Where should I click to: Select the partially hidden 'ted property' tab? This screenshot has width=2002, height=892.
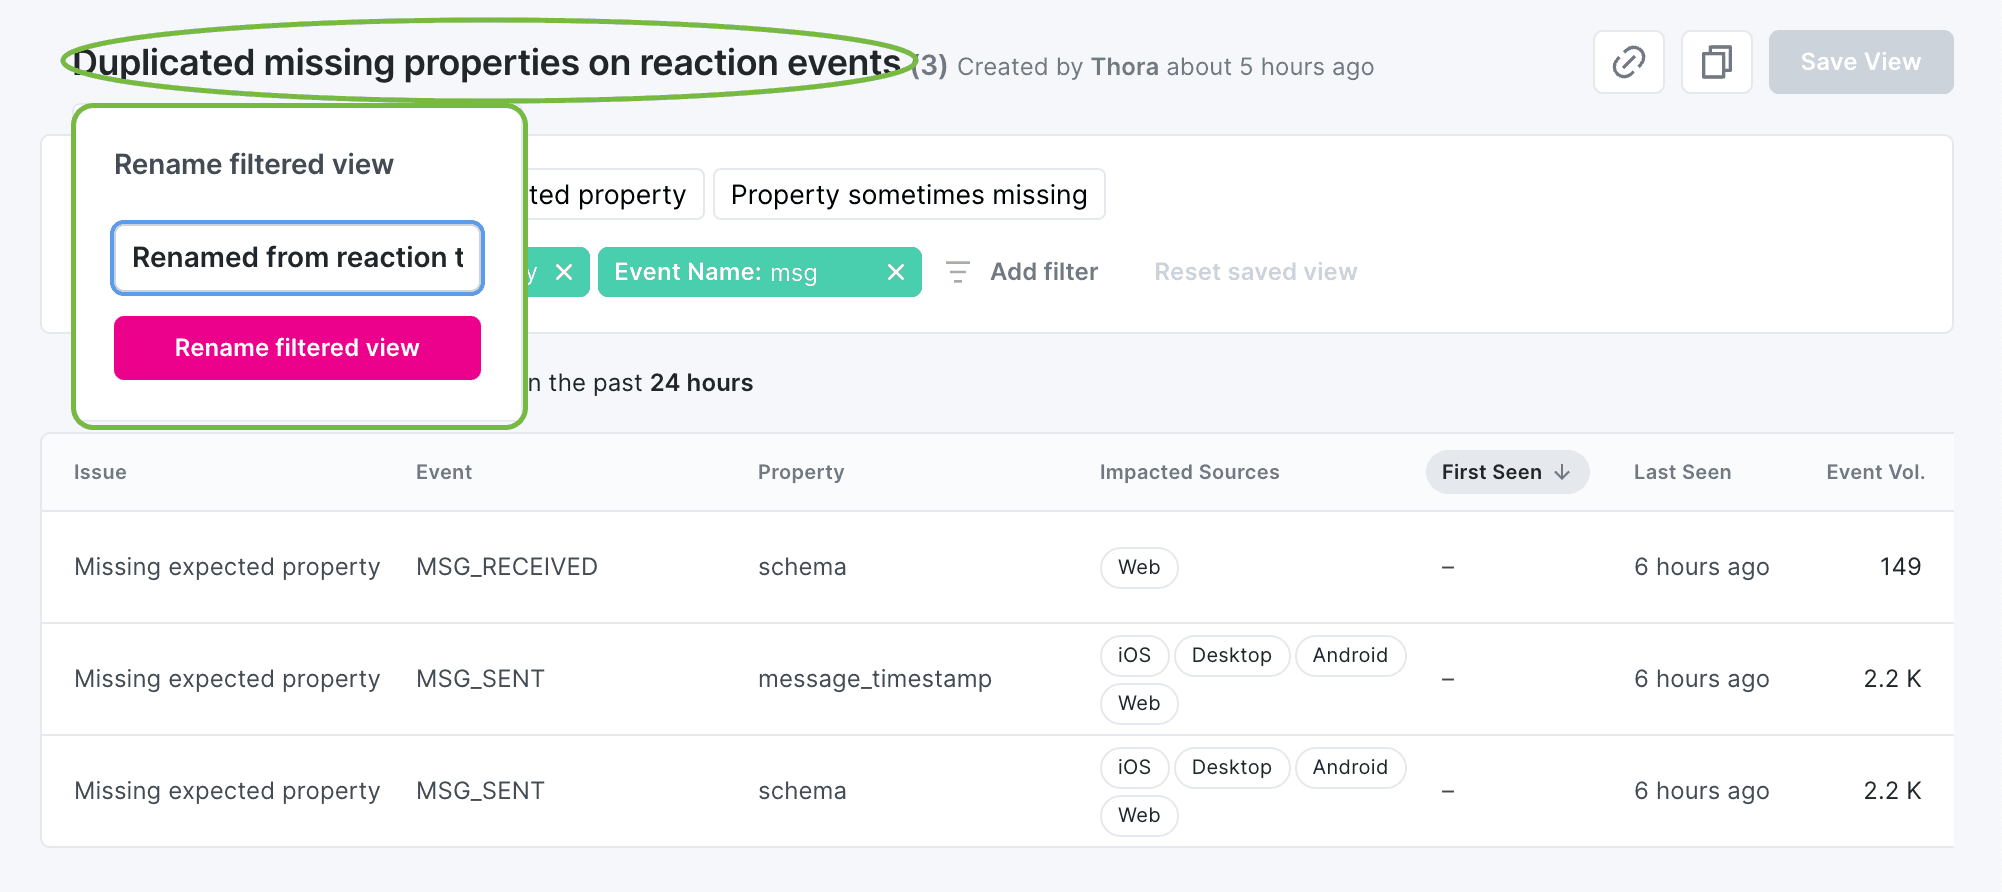tap(612, 194)
